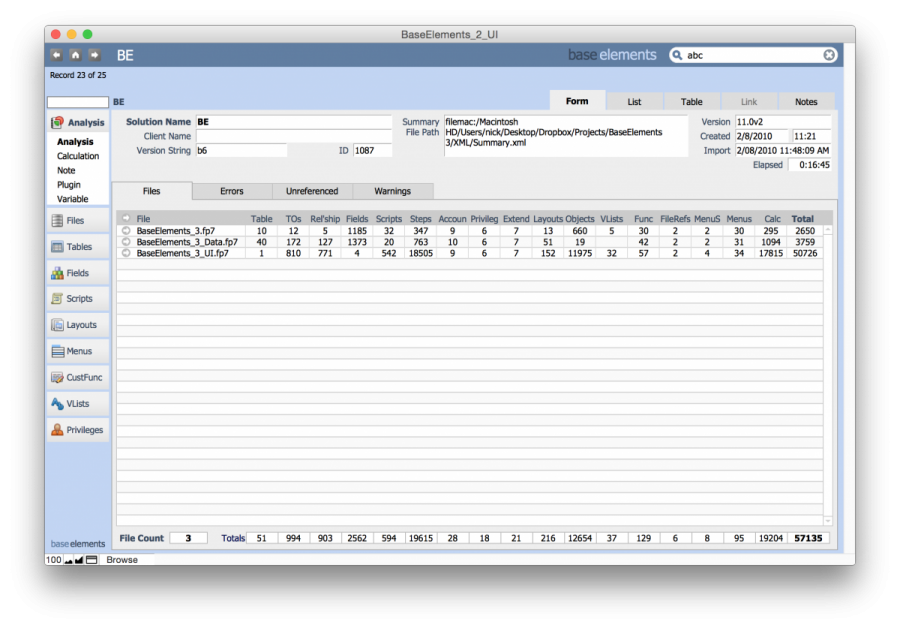Switch to the Errors tab

click(232, 191)
